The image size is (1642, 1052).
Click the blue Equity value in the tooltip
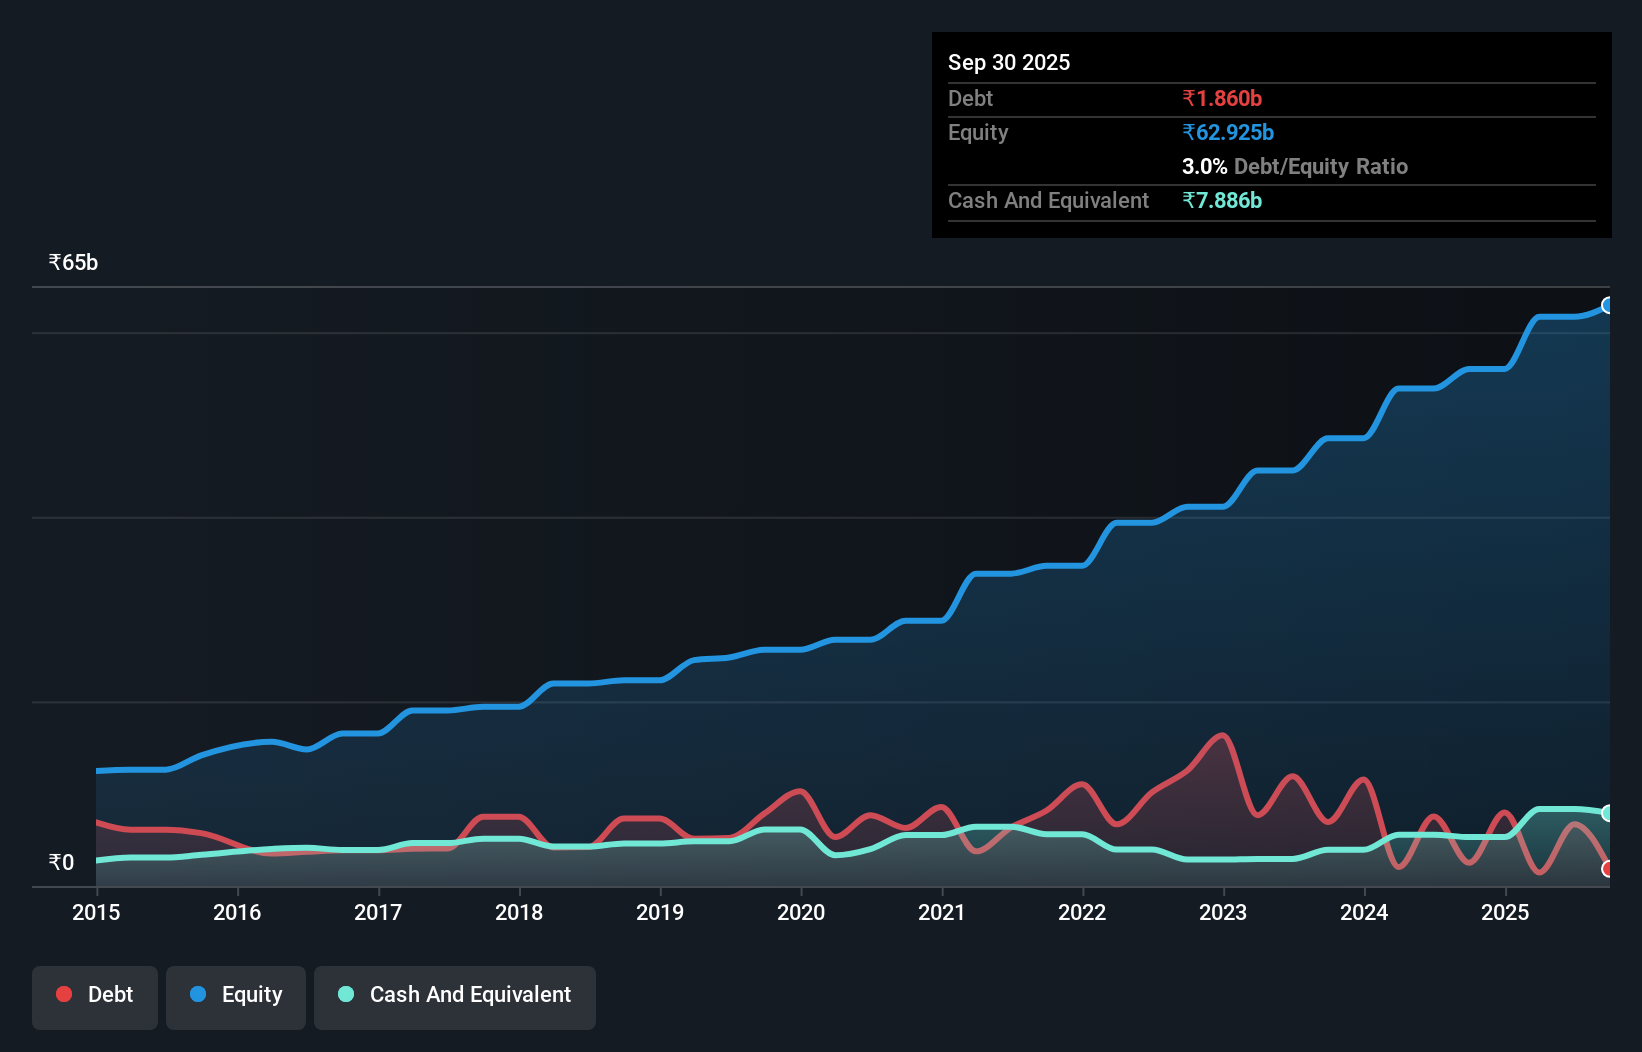pyautogui.click(x=1227, y=132)
